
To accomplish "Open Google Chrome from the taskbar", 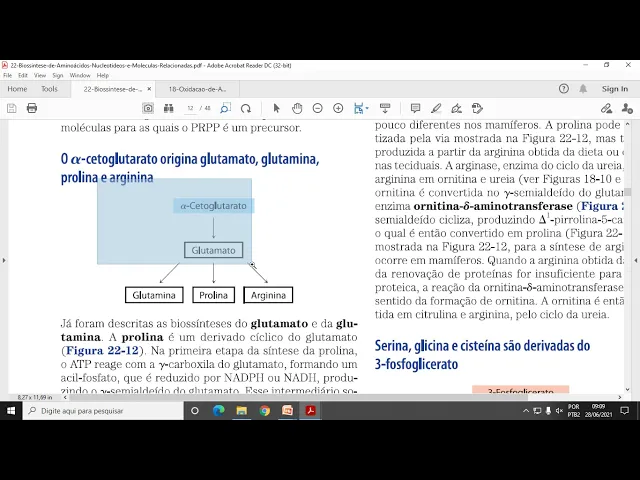I will point(264,411).
